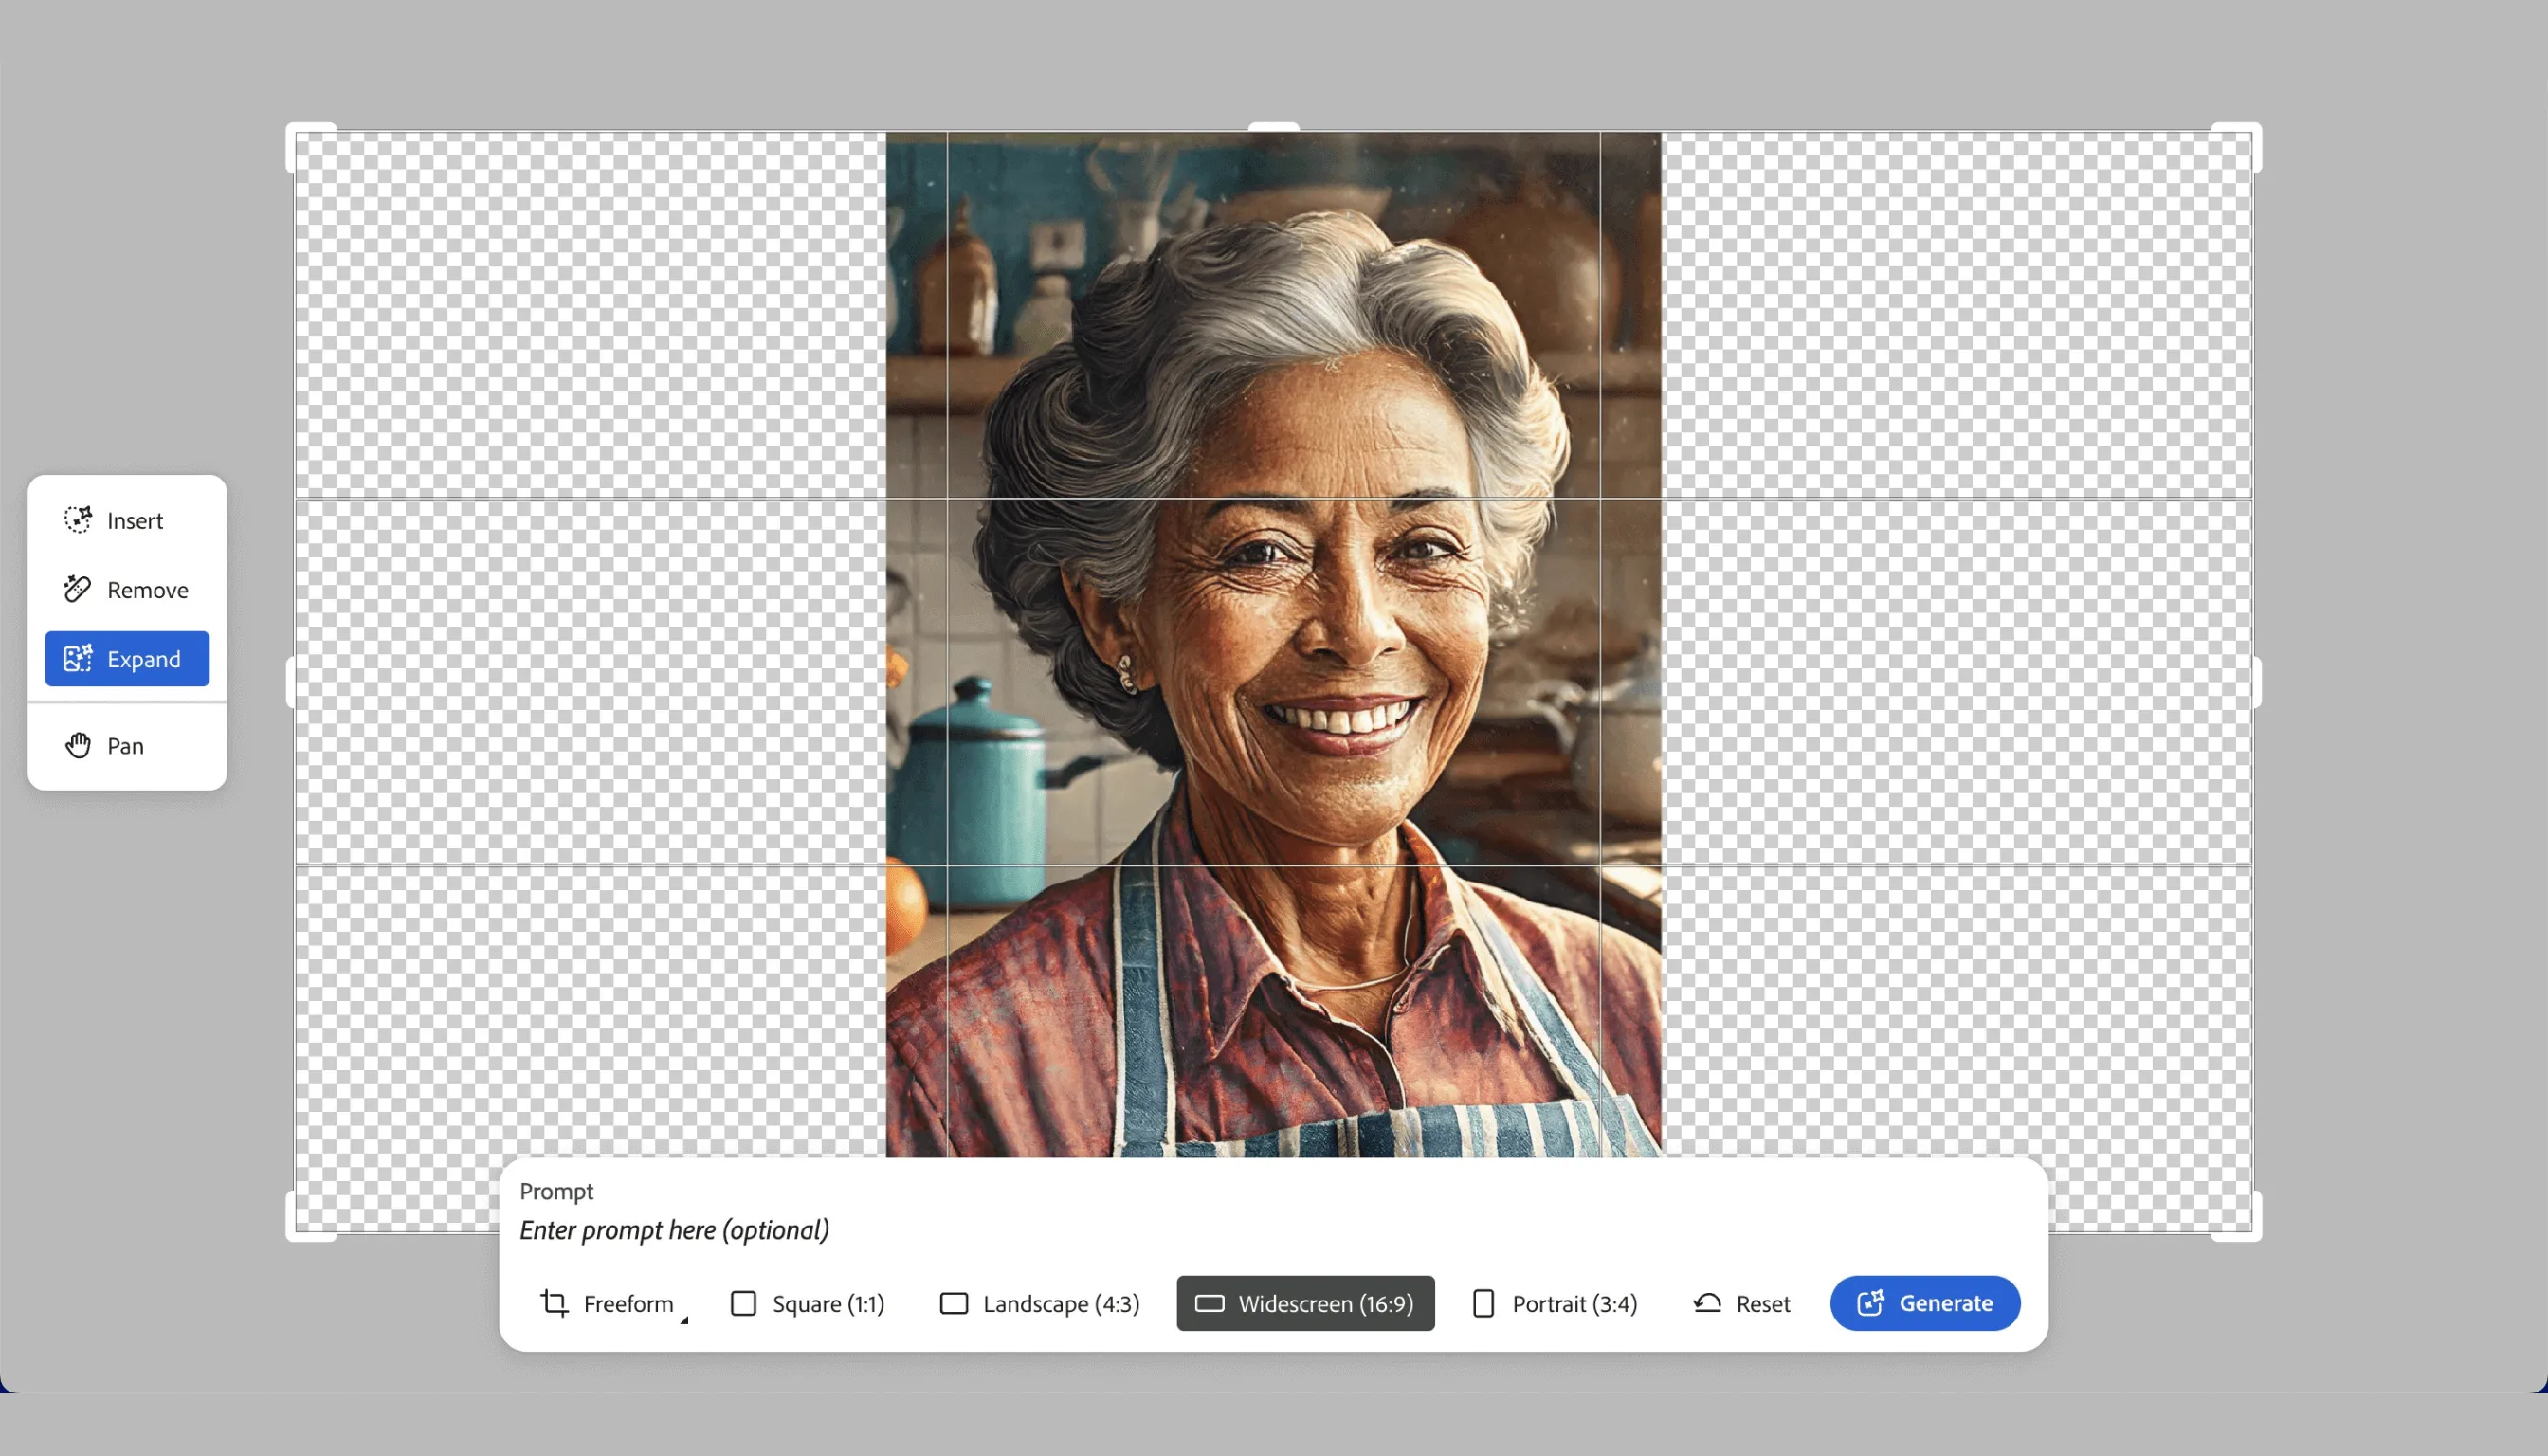Click the Freeform crop icon
Viewport: 2548px width, 1456px height.
[x=555, y=1303]
